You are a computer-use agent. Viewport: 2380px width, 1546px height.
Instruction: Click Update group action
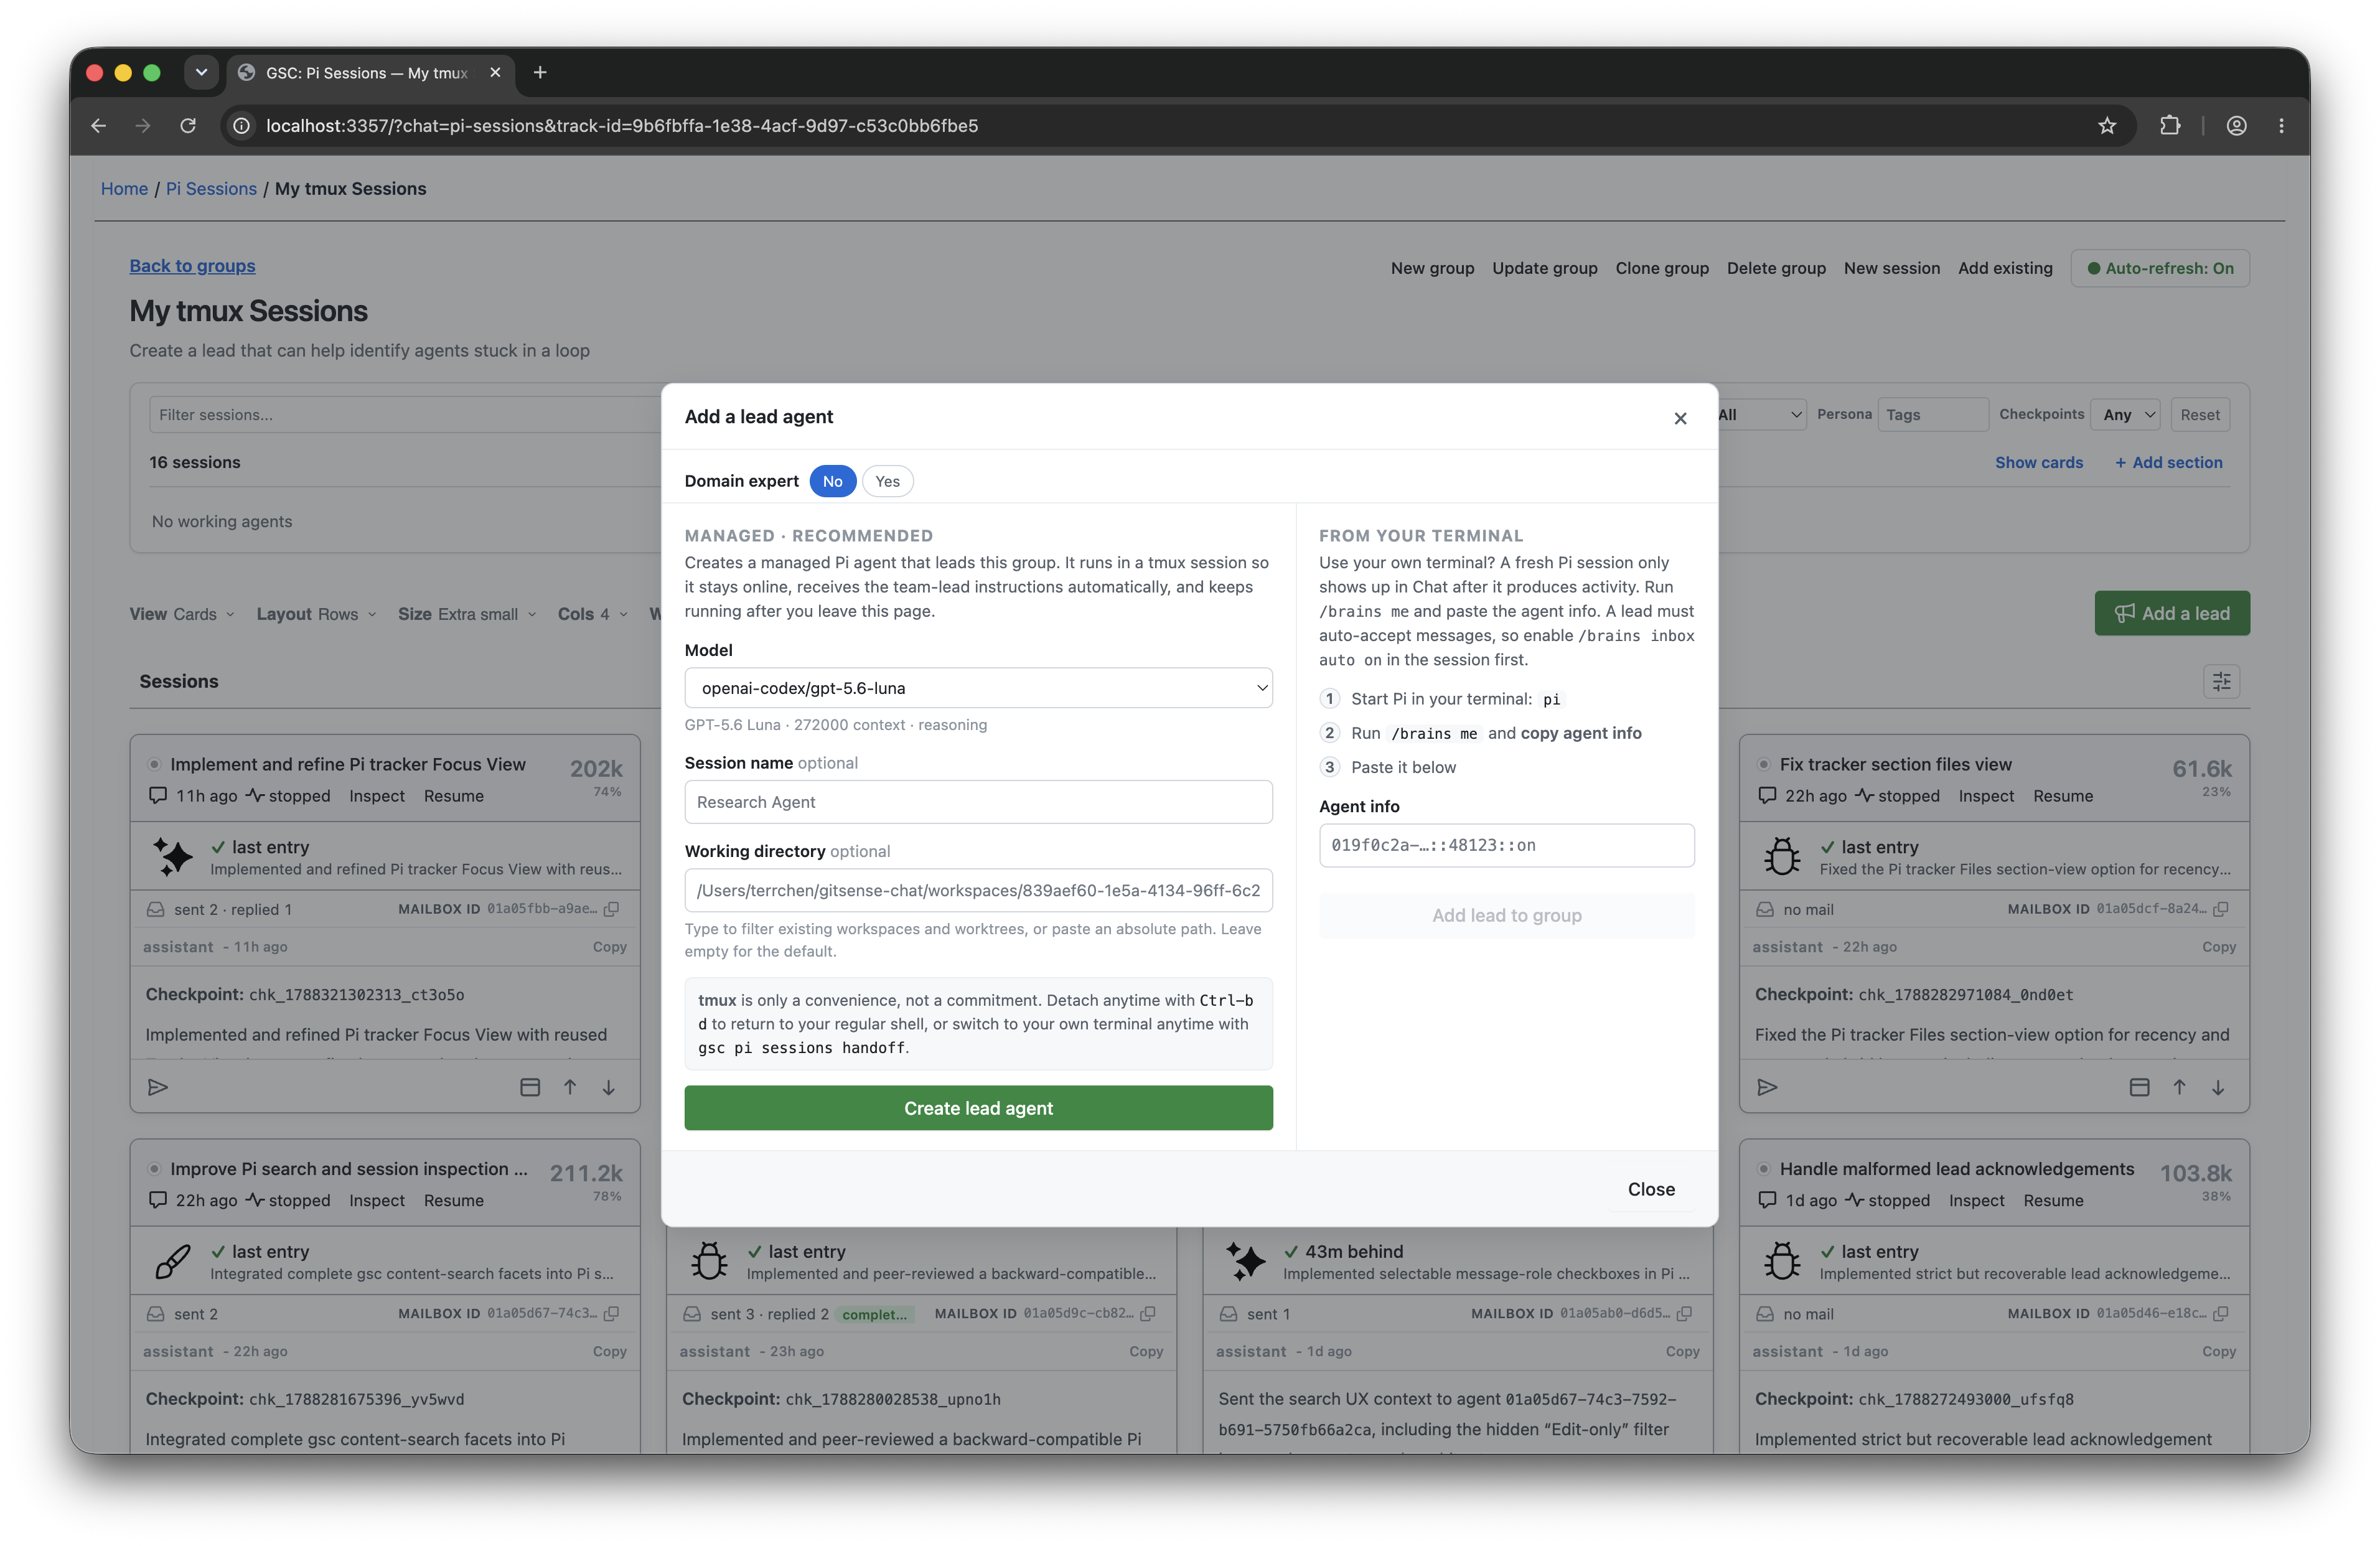[1544, 268]
